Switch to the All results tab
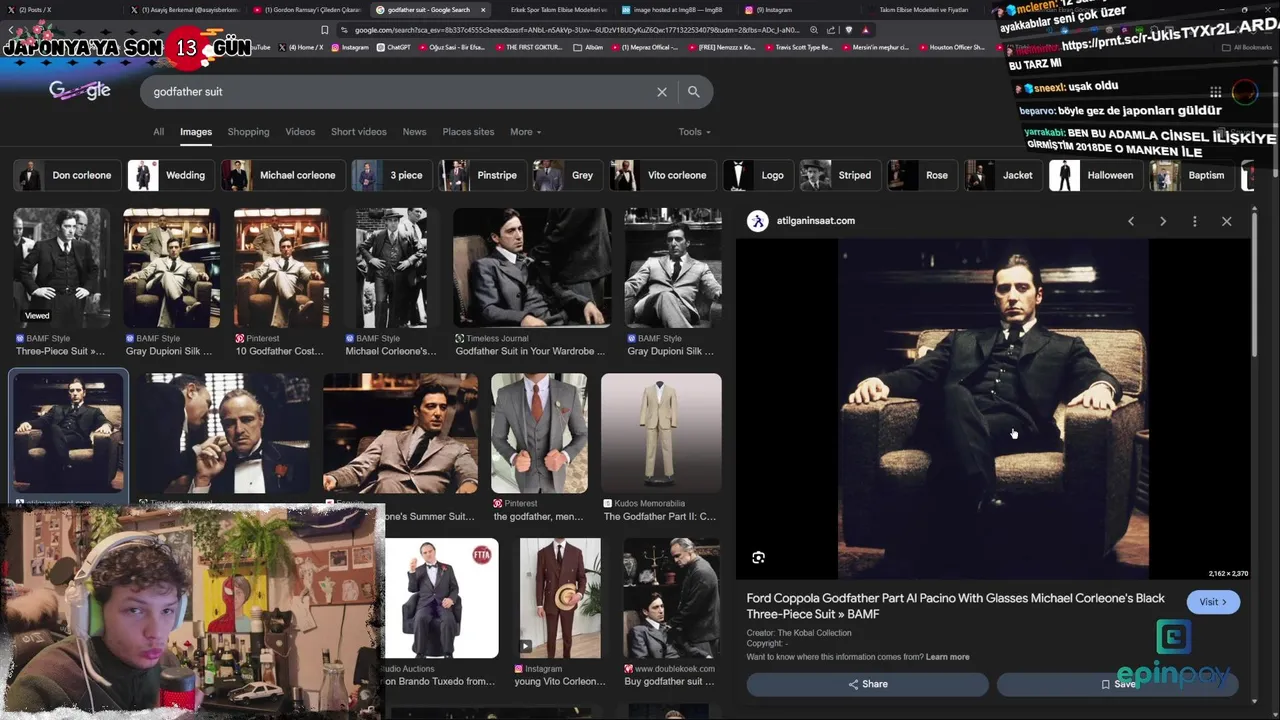The image size is (1280, 720). tap(158, 132)
